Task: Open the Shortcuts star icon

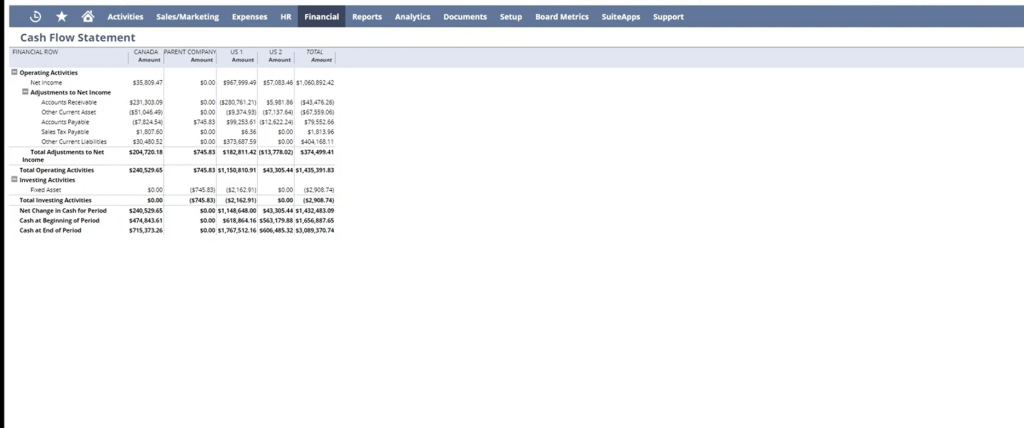Action: tap(61, 16)
